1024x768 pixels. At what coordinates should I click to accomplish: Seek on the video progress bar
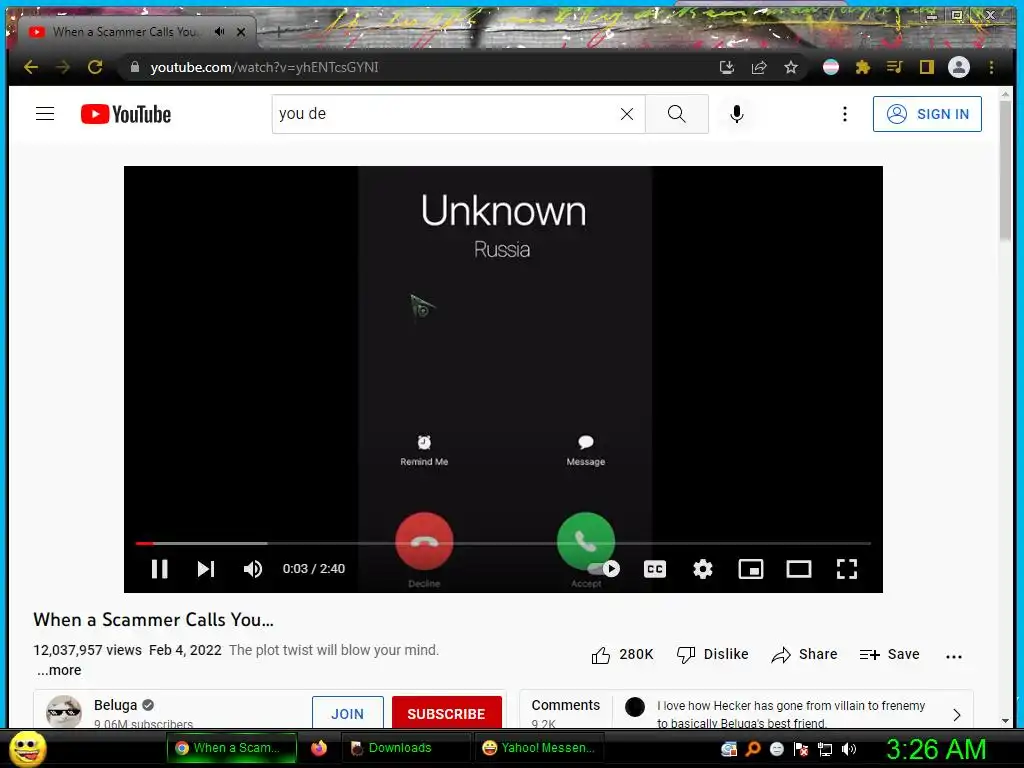(503, 543)
